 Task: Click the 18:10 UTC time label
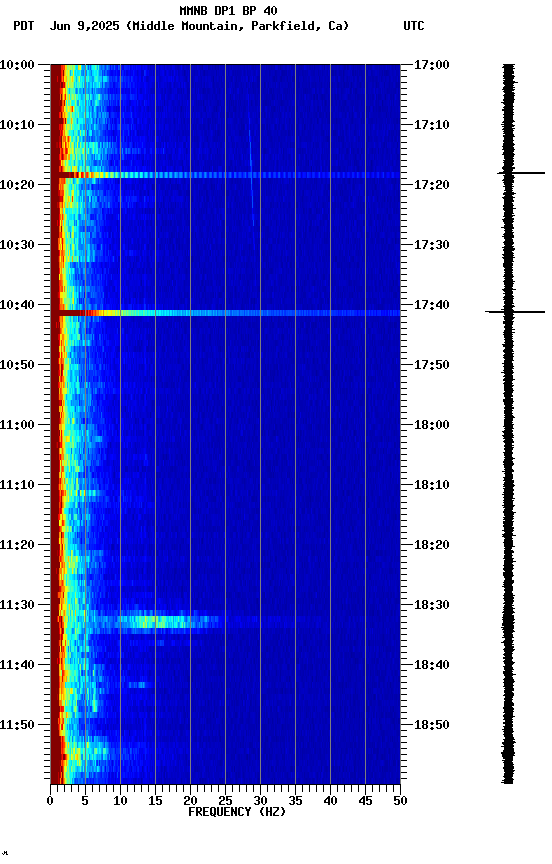click(432, 485)
